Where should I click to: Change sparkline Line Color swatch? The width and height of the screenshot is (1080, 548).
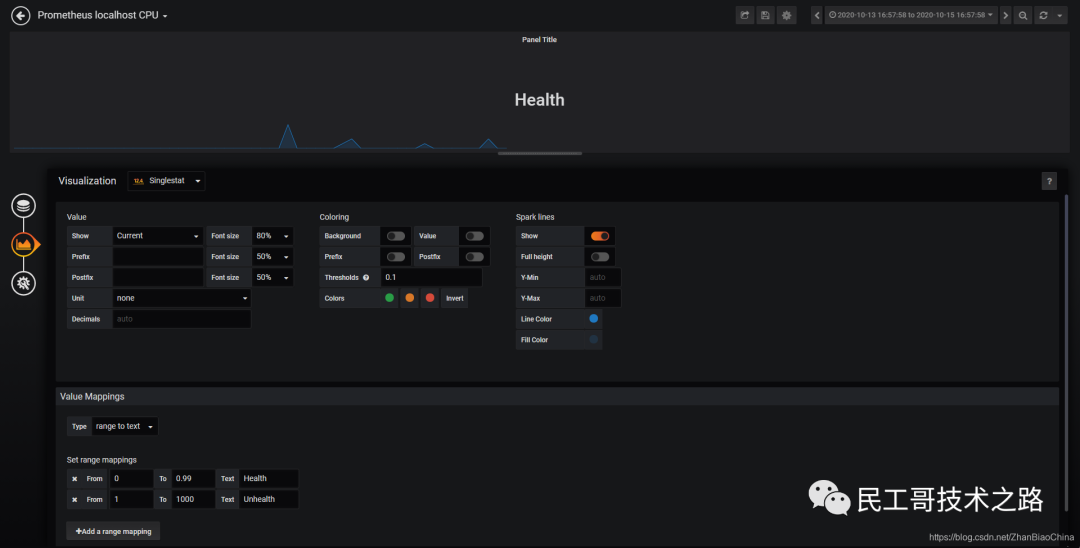pyautogui.click(x=594, y=319)
